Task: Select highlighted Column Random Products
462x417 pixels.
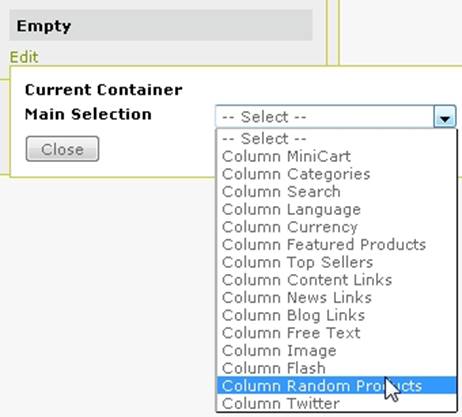Action: coord(336,386)
